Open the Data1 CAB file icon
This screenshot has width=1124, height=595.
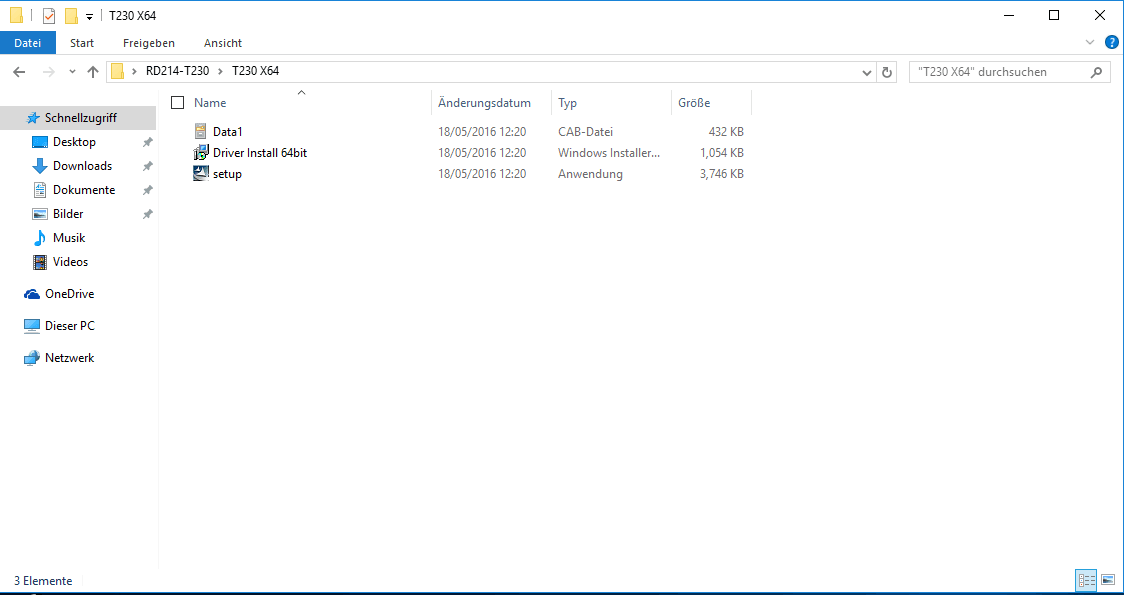tap(201, 132)
